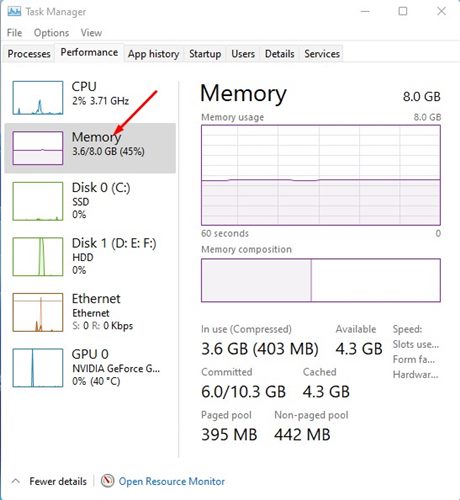Select the Ethernet throughput graph thumbnail
The image size is (460, 500).
(x=38, y=312)
